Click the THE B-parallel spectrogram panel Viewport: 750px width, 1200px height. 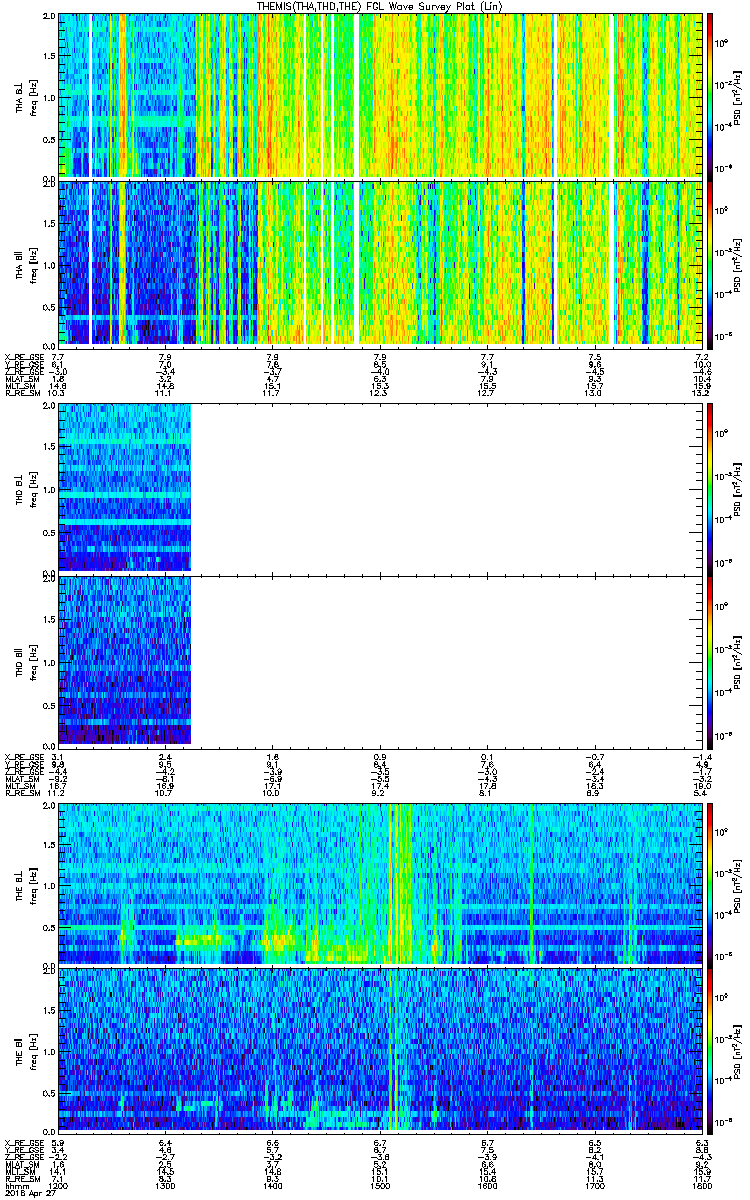381,1049
